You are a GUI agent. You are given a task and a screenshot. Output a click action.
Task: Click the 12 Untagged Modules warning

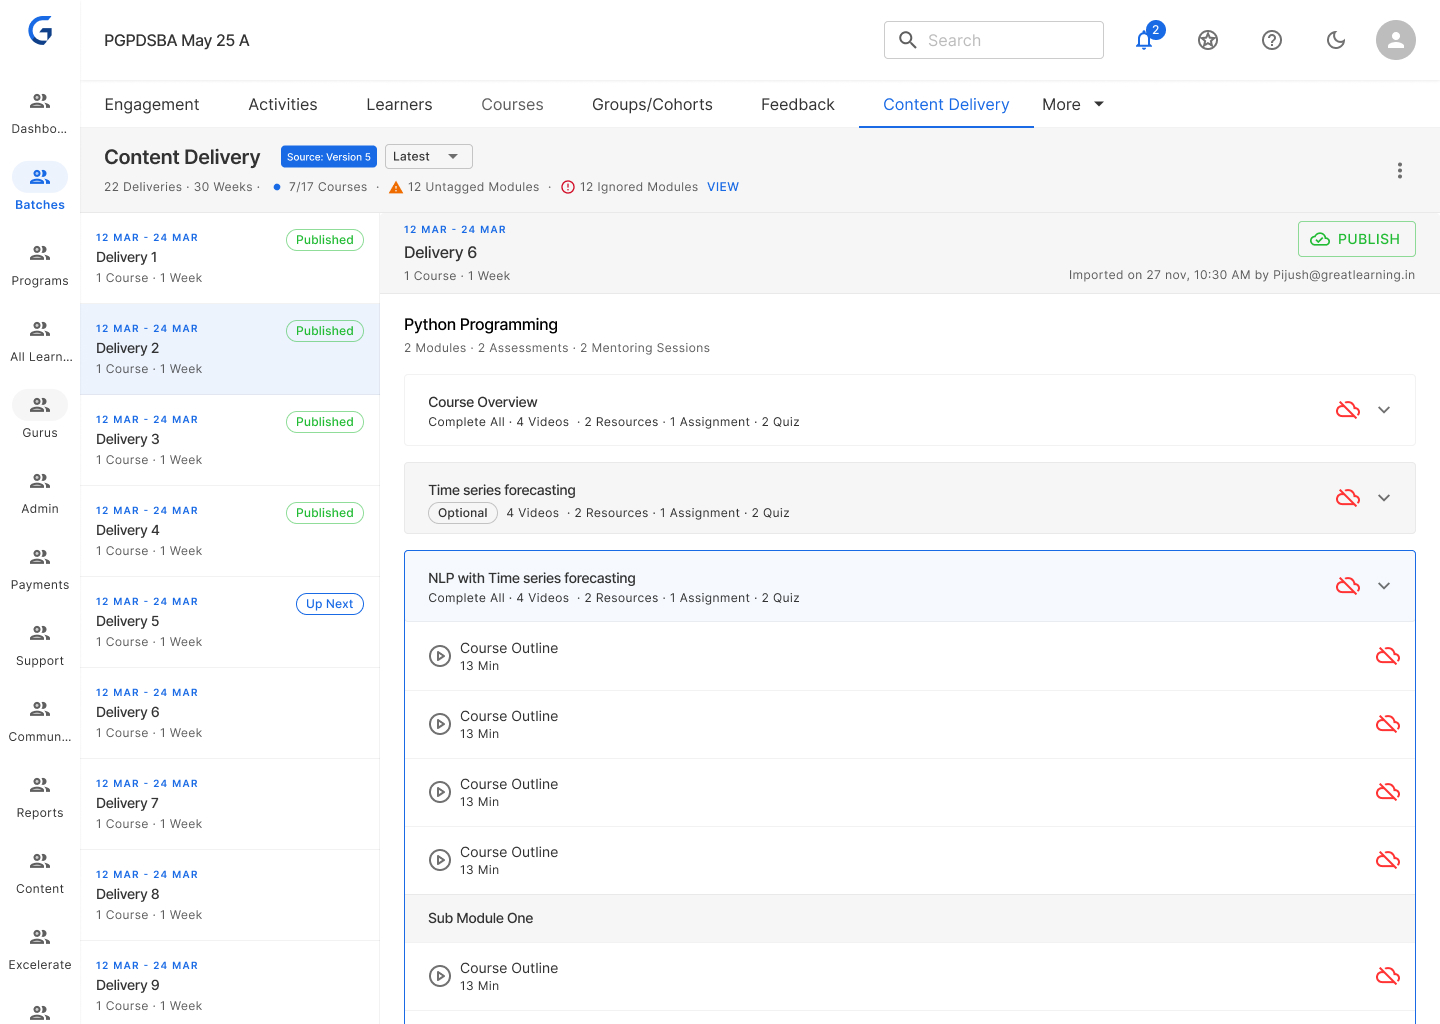[x=465, y=187]
